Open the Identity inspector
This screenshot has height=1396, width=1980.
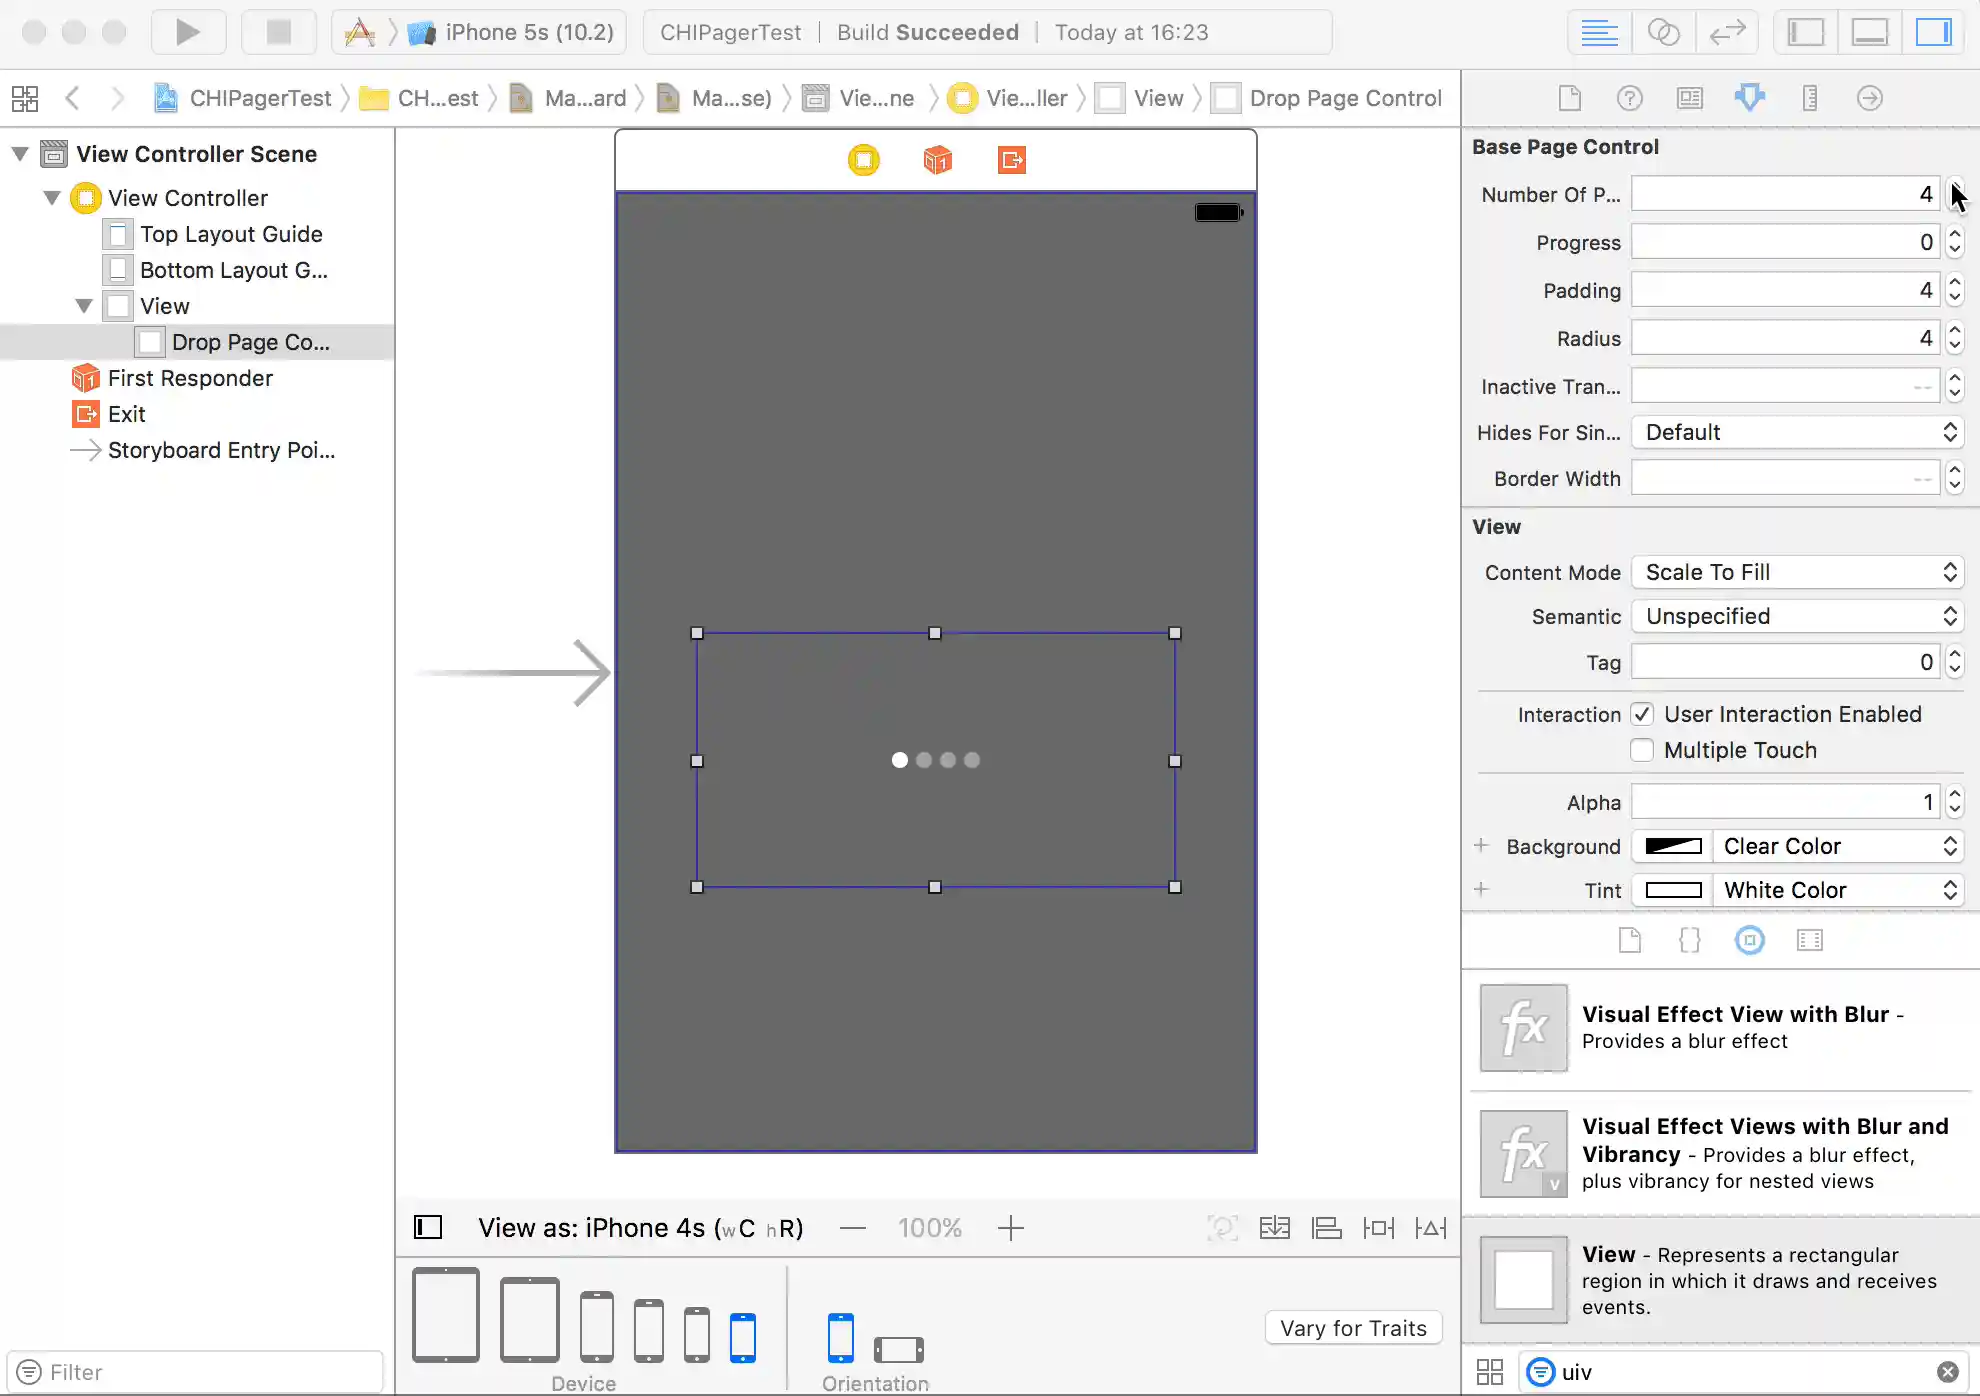[1689, 98]
